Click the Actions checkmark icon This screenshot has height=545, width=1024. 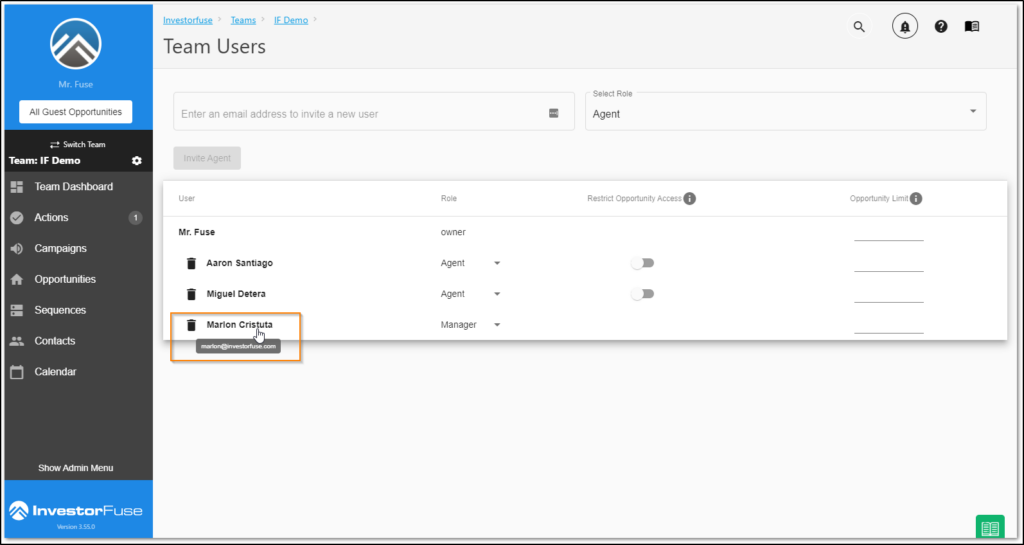tap(17, 217)
